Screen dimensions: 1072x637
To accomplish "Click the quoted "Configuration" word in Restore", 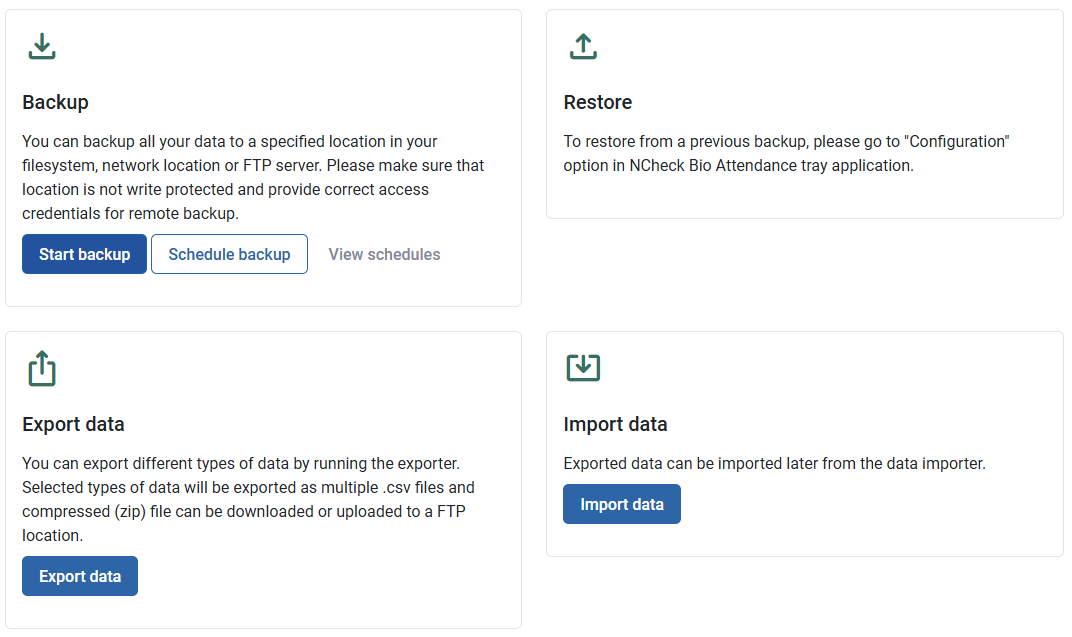I will coord(957,142).
